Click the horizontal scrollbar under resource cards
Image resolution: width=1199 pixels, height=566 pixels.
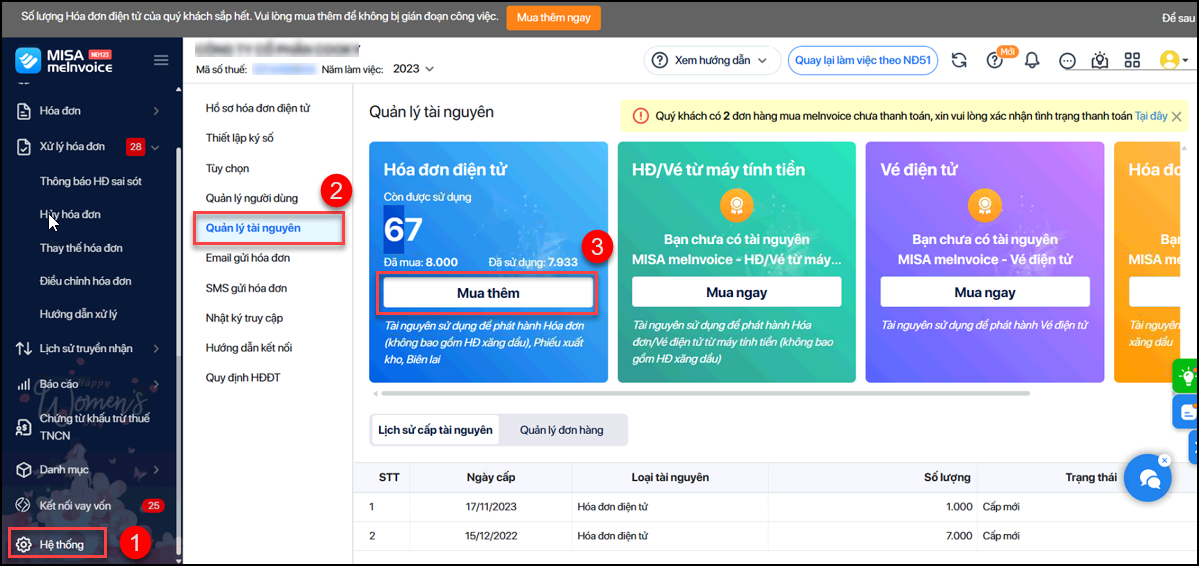[700, 393]
